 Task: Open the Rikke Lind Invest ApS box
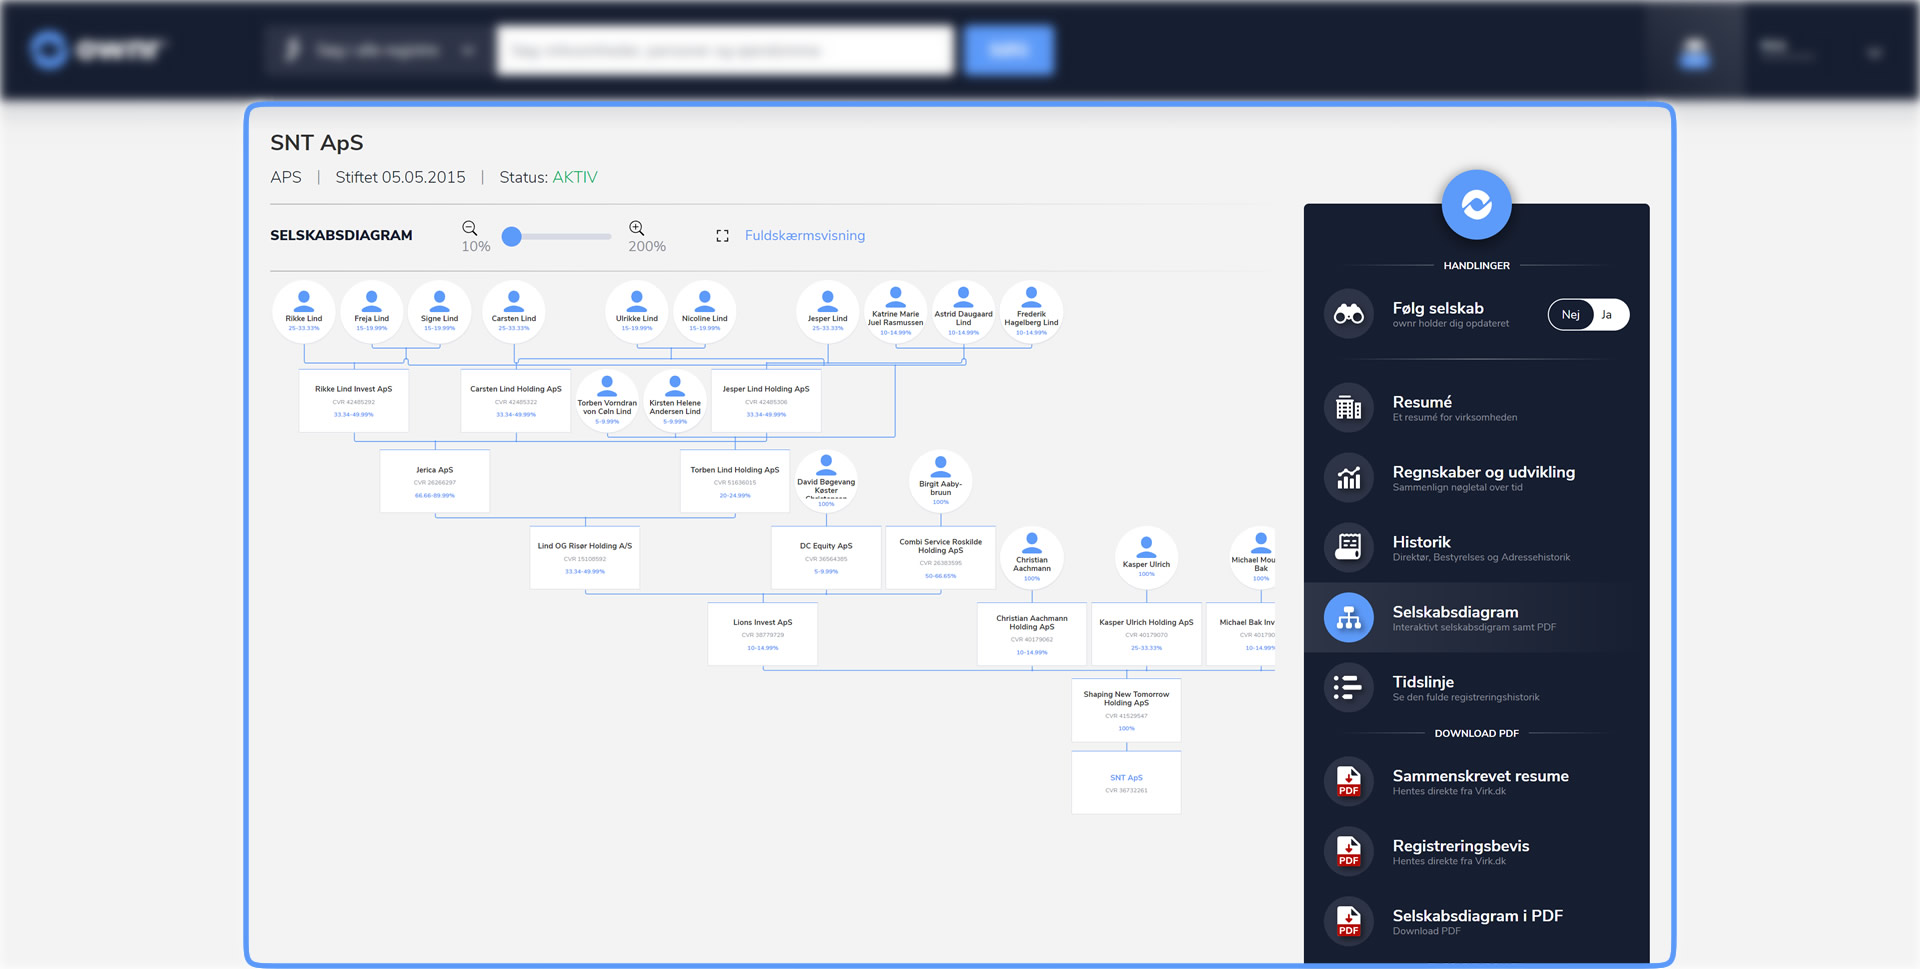click(354, 400)
